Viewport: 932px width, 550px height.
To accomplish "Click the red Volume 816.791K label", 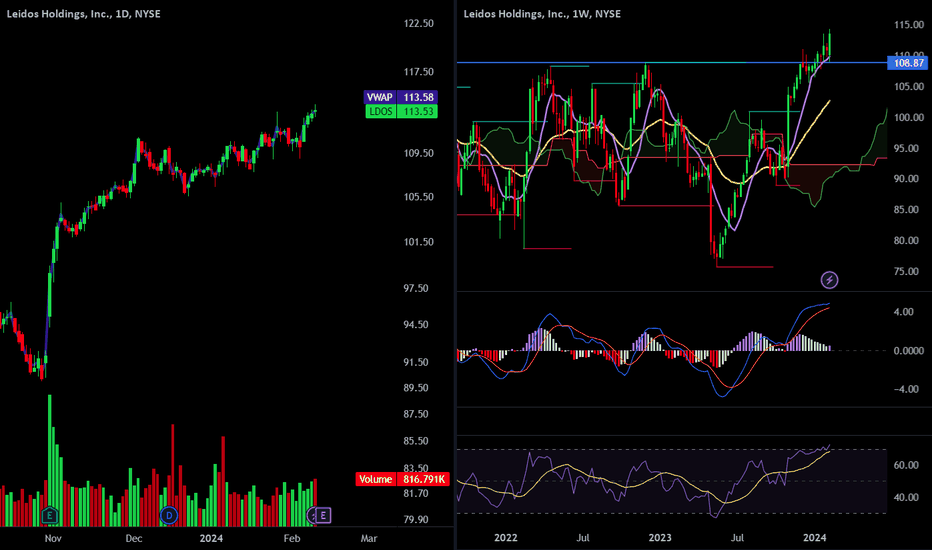I will pyautogui.click(x=402, y=479).
